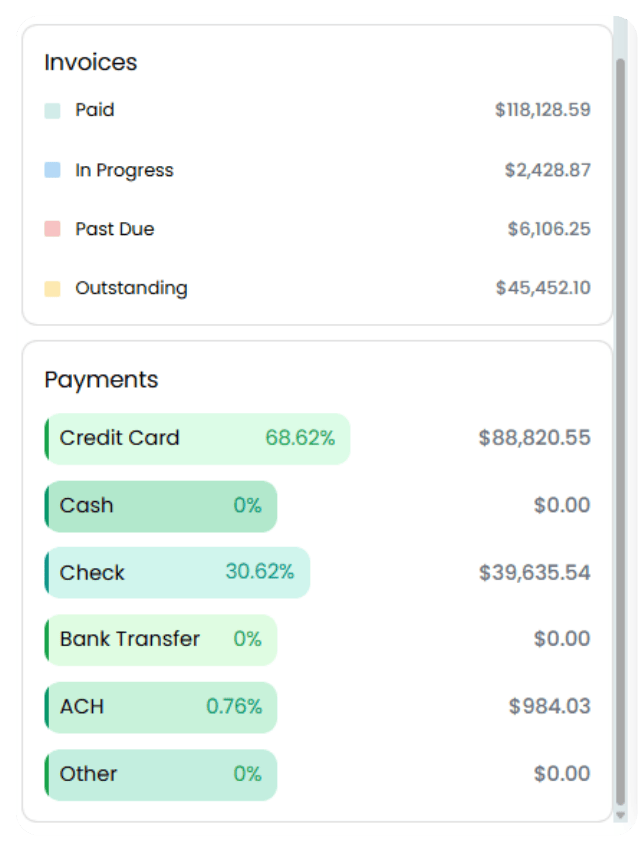Viewport: 641px width, 850px height.
Task: Click the $118,128.59 paid amount
Action: 542,110
